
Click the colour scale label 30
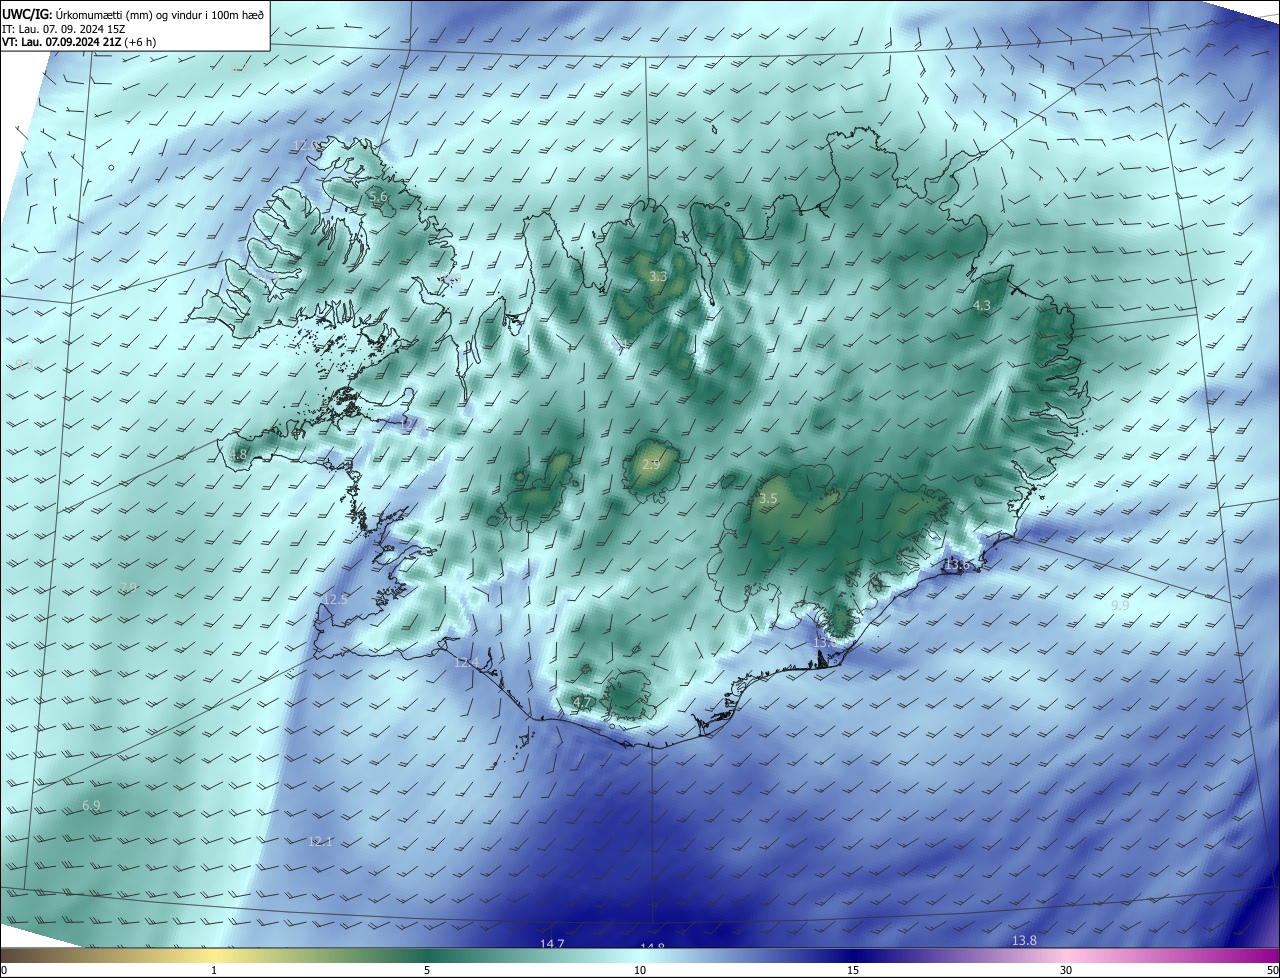1066,970
